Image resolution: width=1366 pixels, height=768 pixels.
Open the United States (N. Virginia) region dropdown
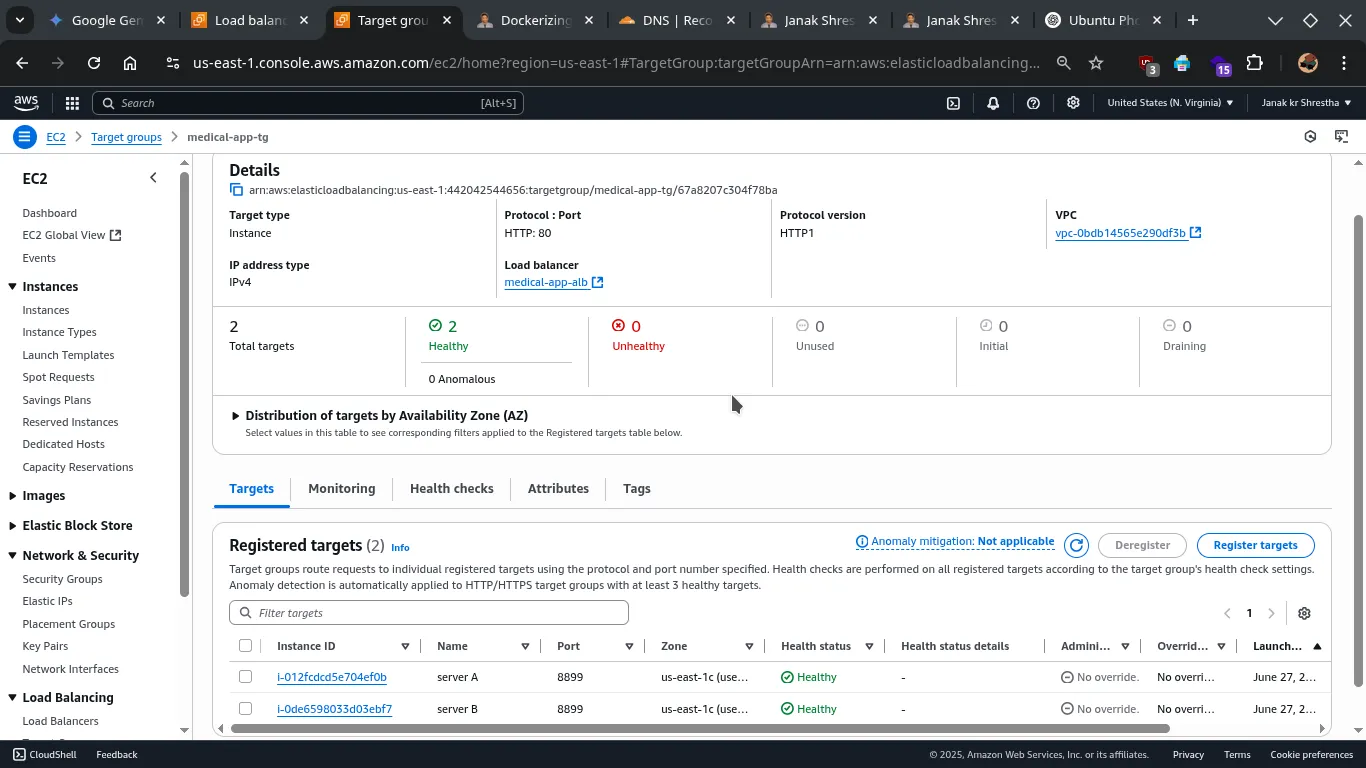point(1170,103)
